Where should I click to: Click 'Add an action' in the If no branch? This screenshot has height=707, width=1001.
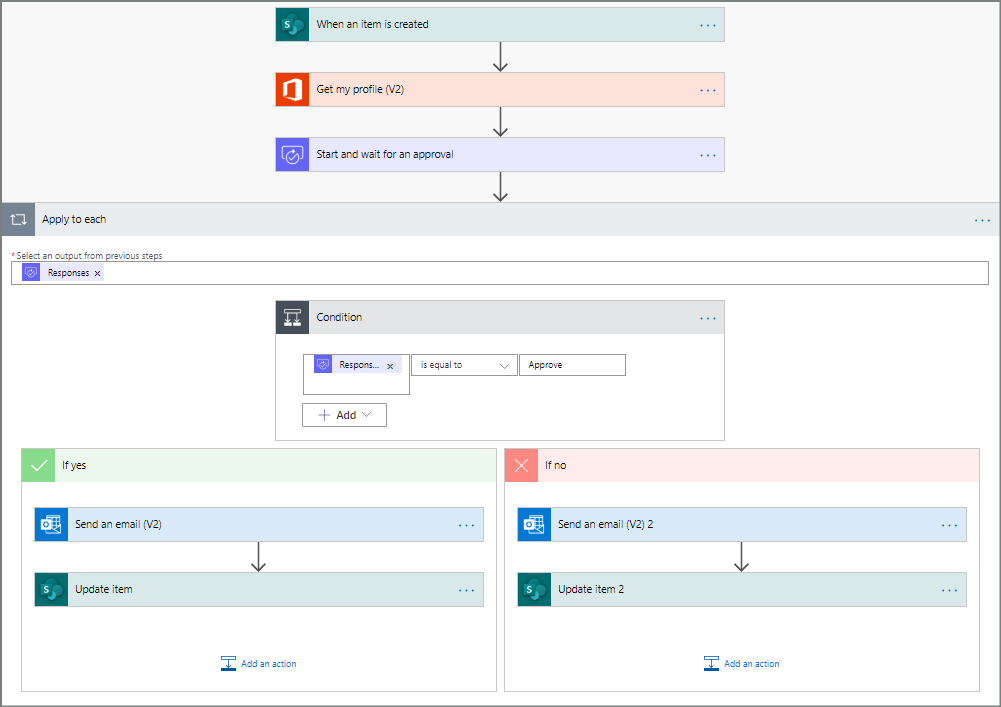(742, 664)
